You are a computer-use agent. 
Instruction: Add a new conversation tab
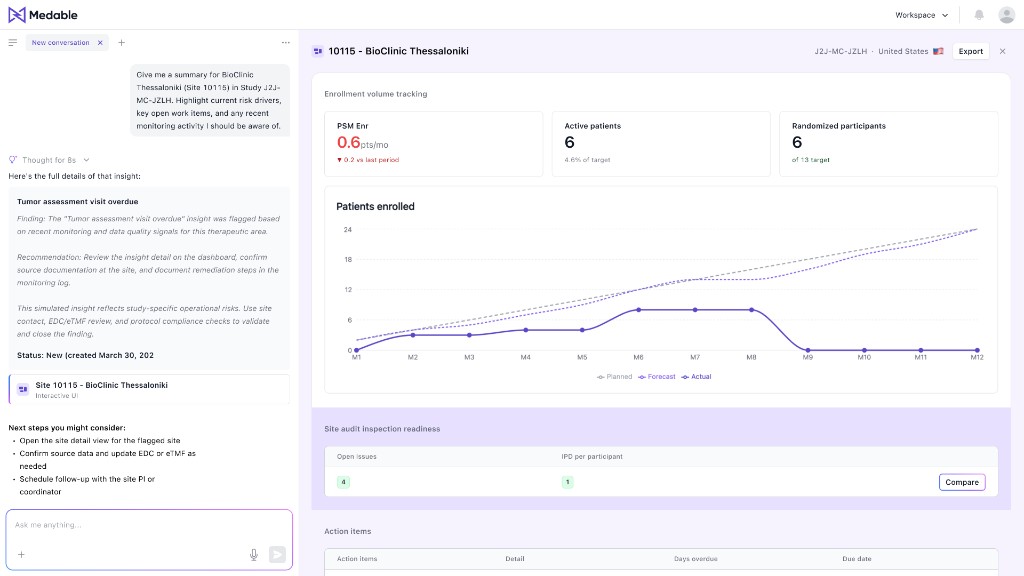(x=121, y=42)
